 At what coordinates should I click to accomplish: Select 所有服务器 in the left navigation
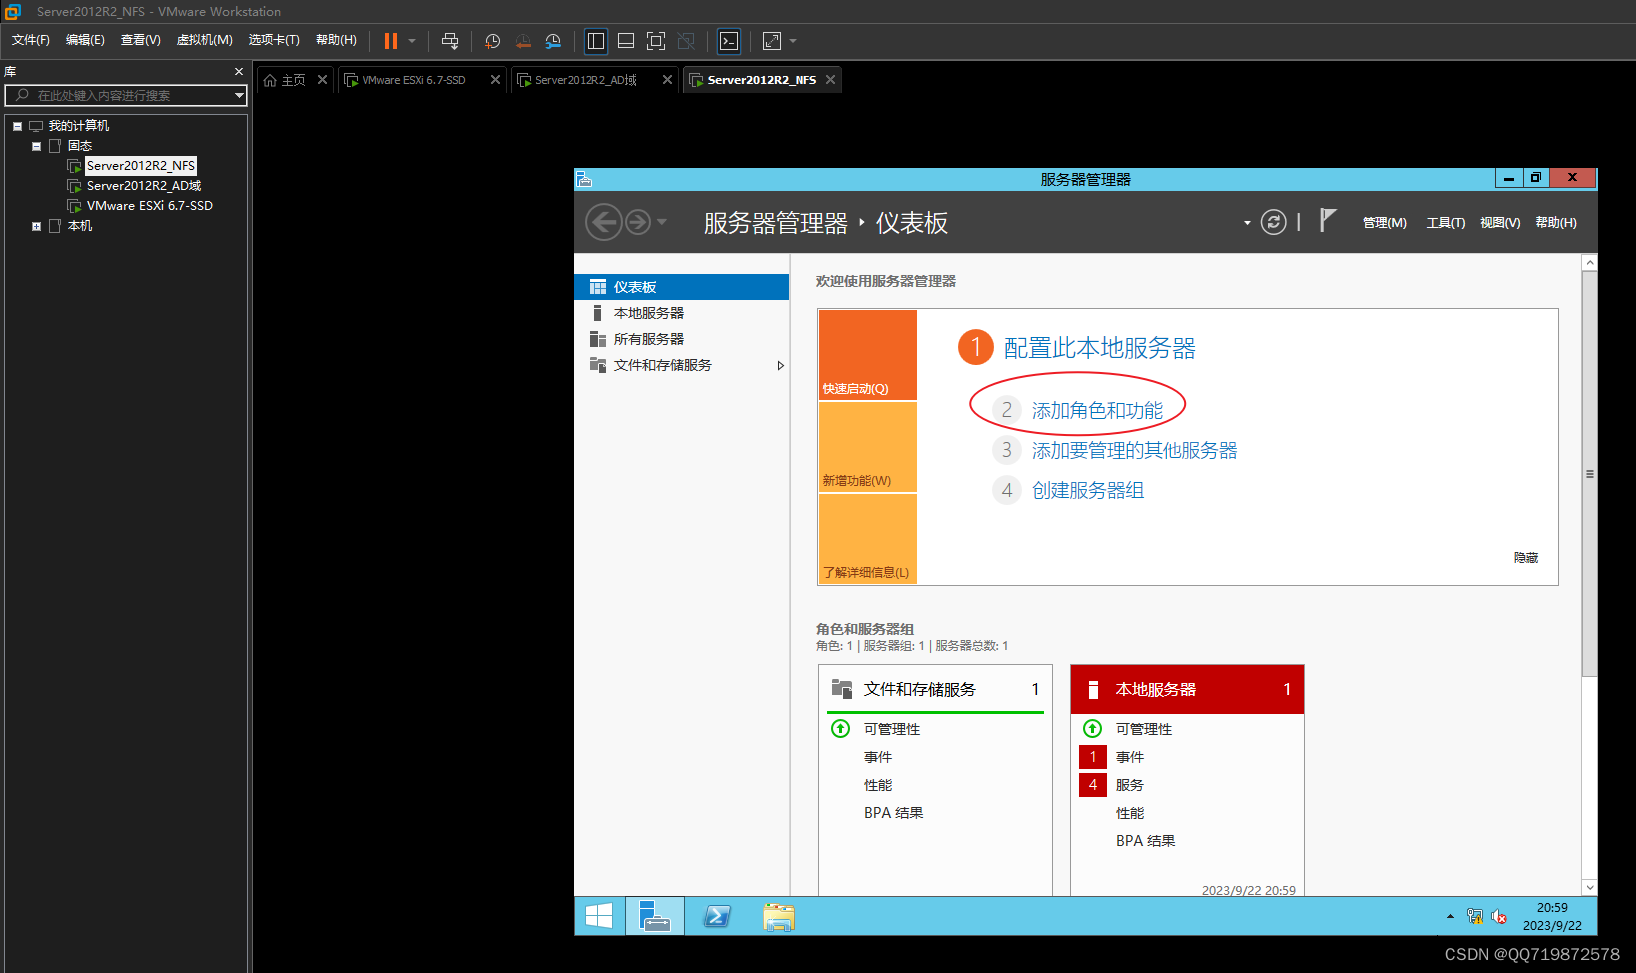(682, 339)
